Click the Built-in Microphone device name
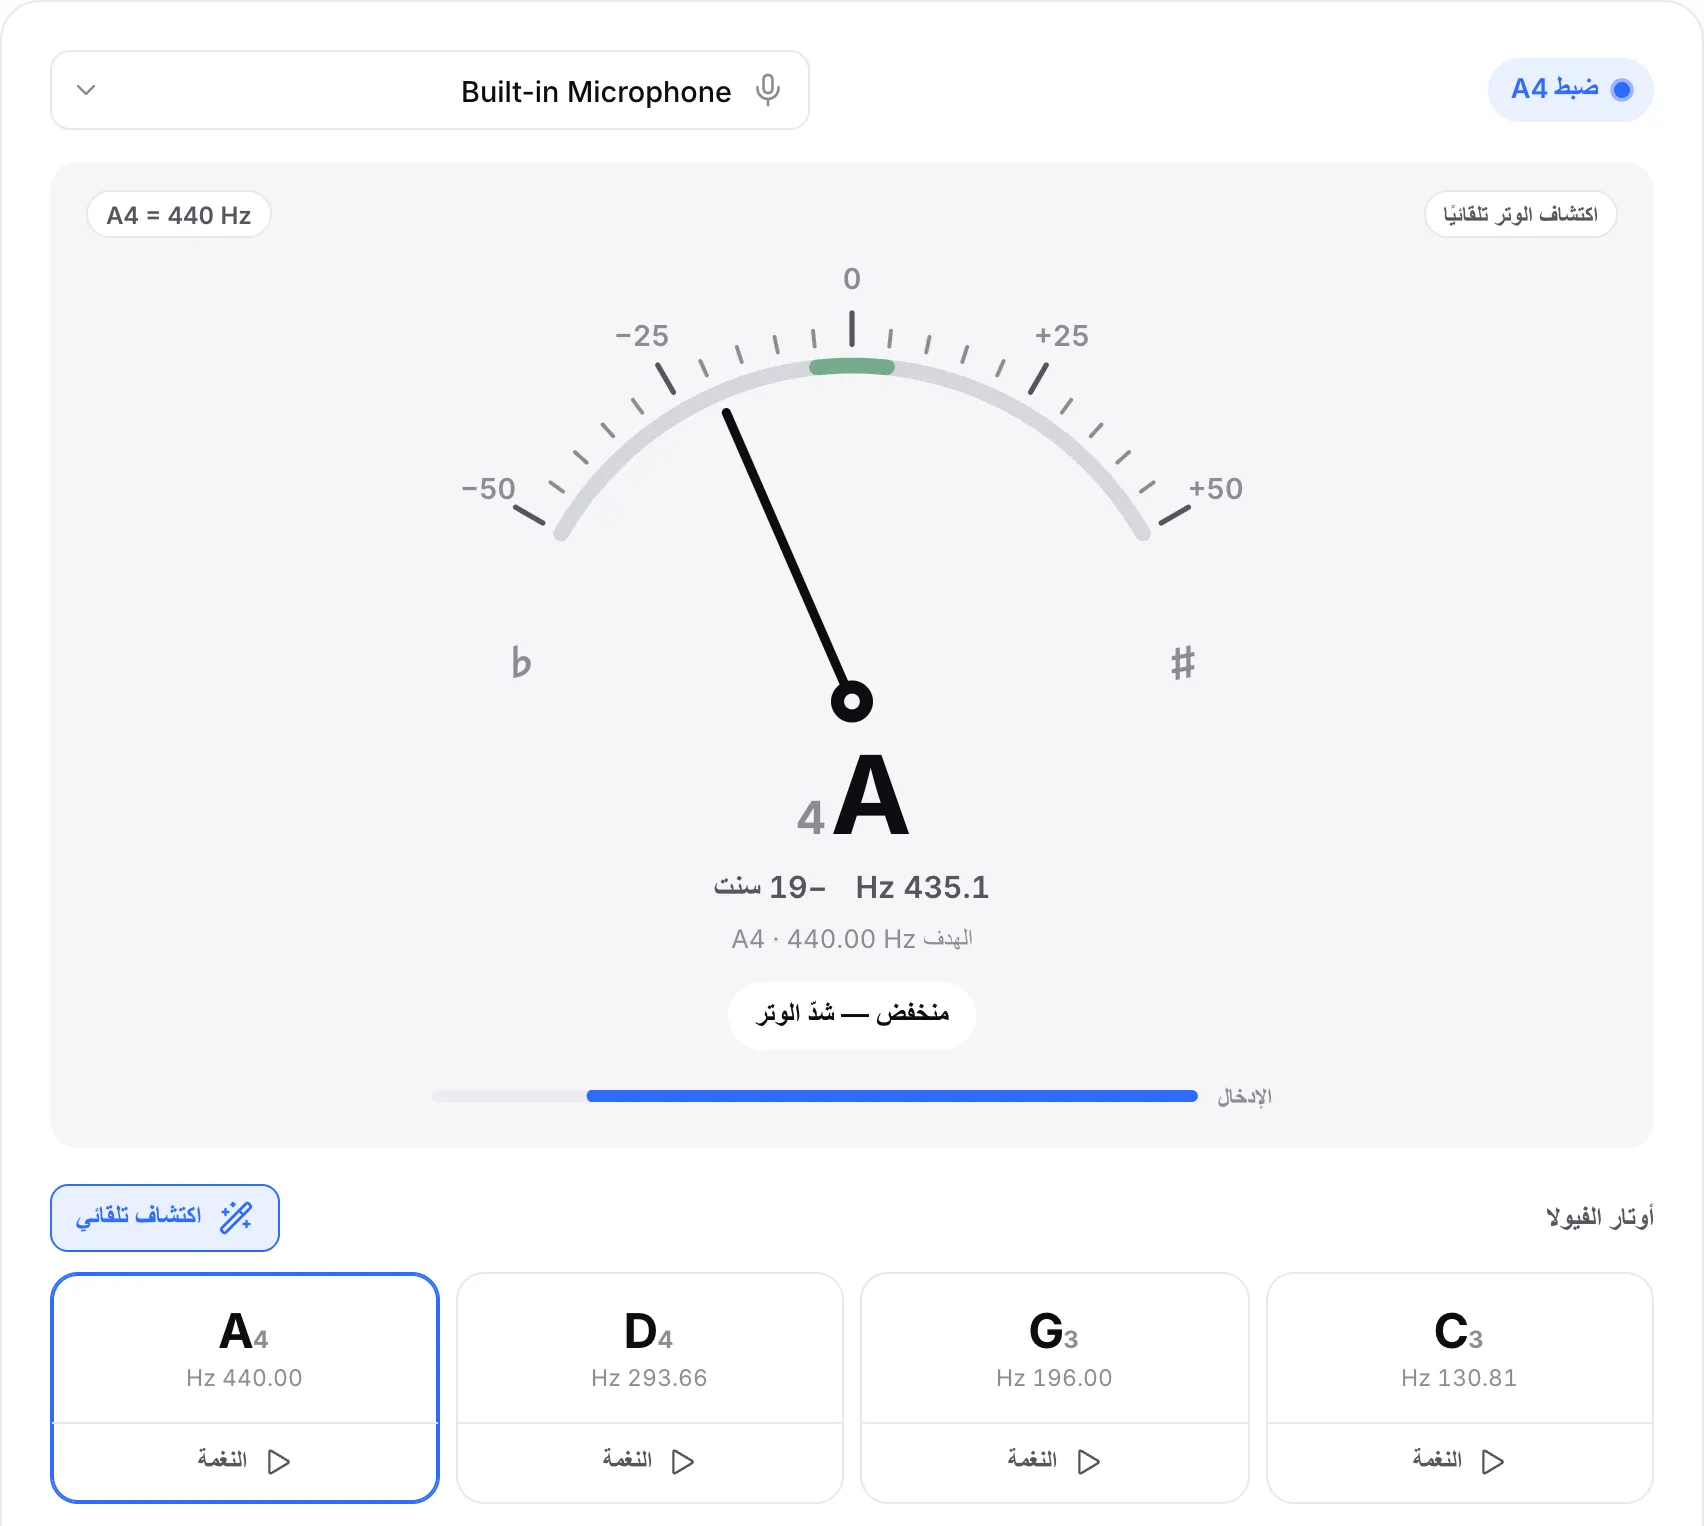 (596, 91)
